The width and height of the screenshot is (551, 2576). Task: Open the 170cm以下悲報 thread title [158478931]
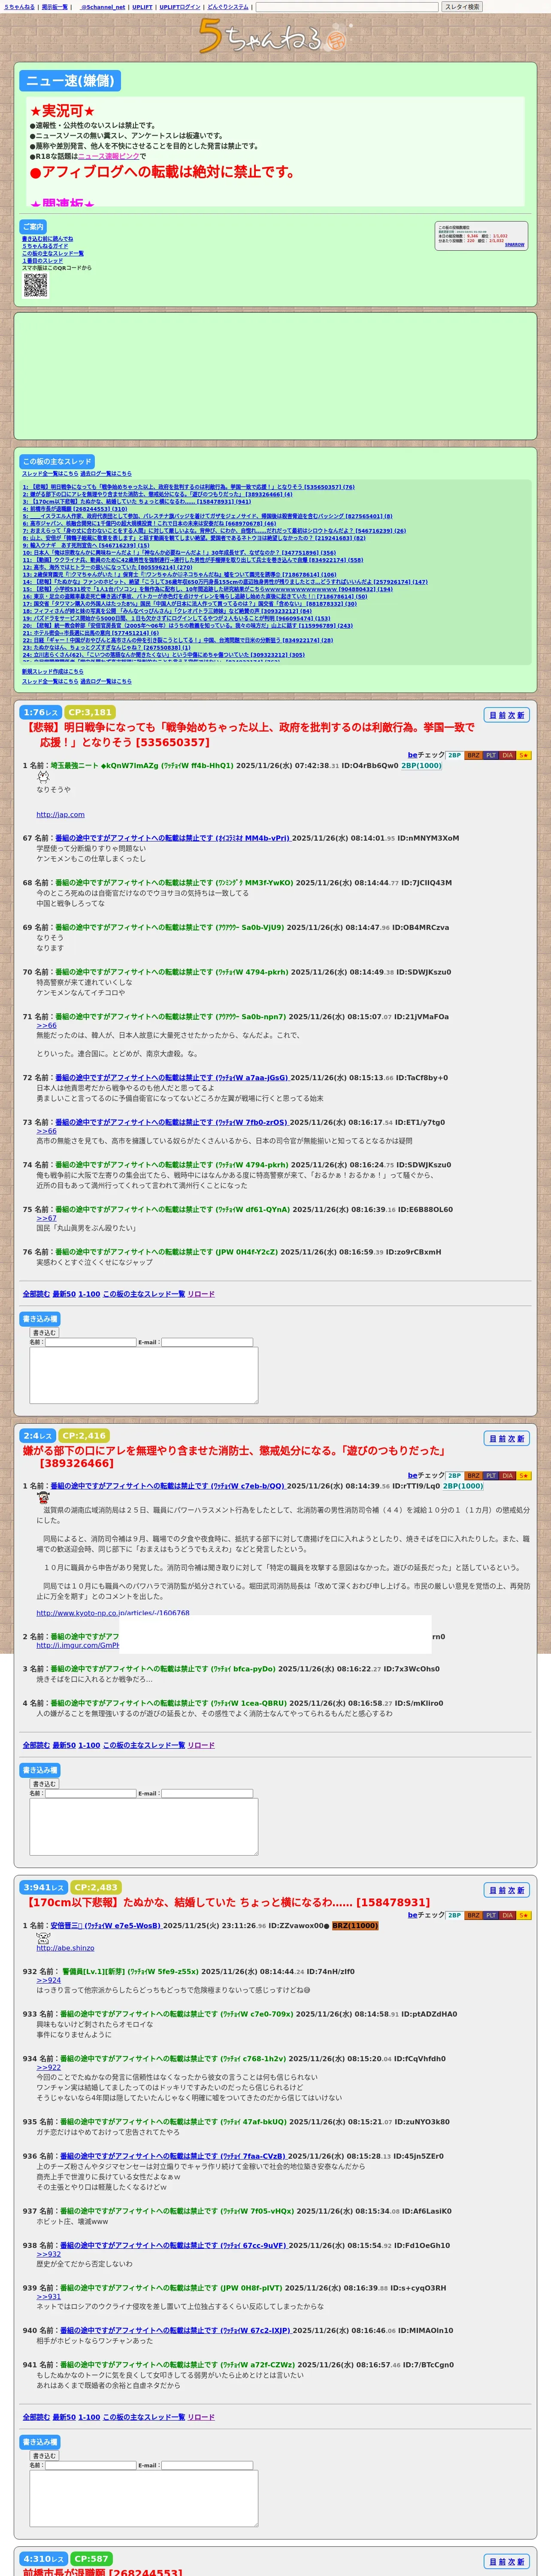coord(226,1902)
